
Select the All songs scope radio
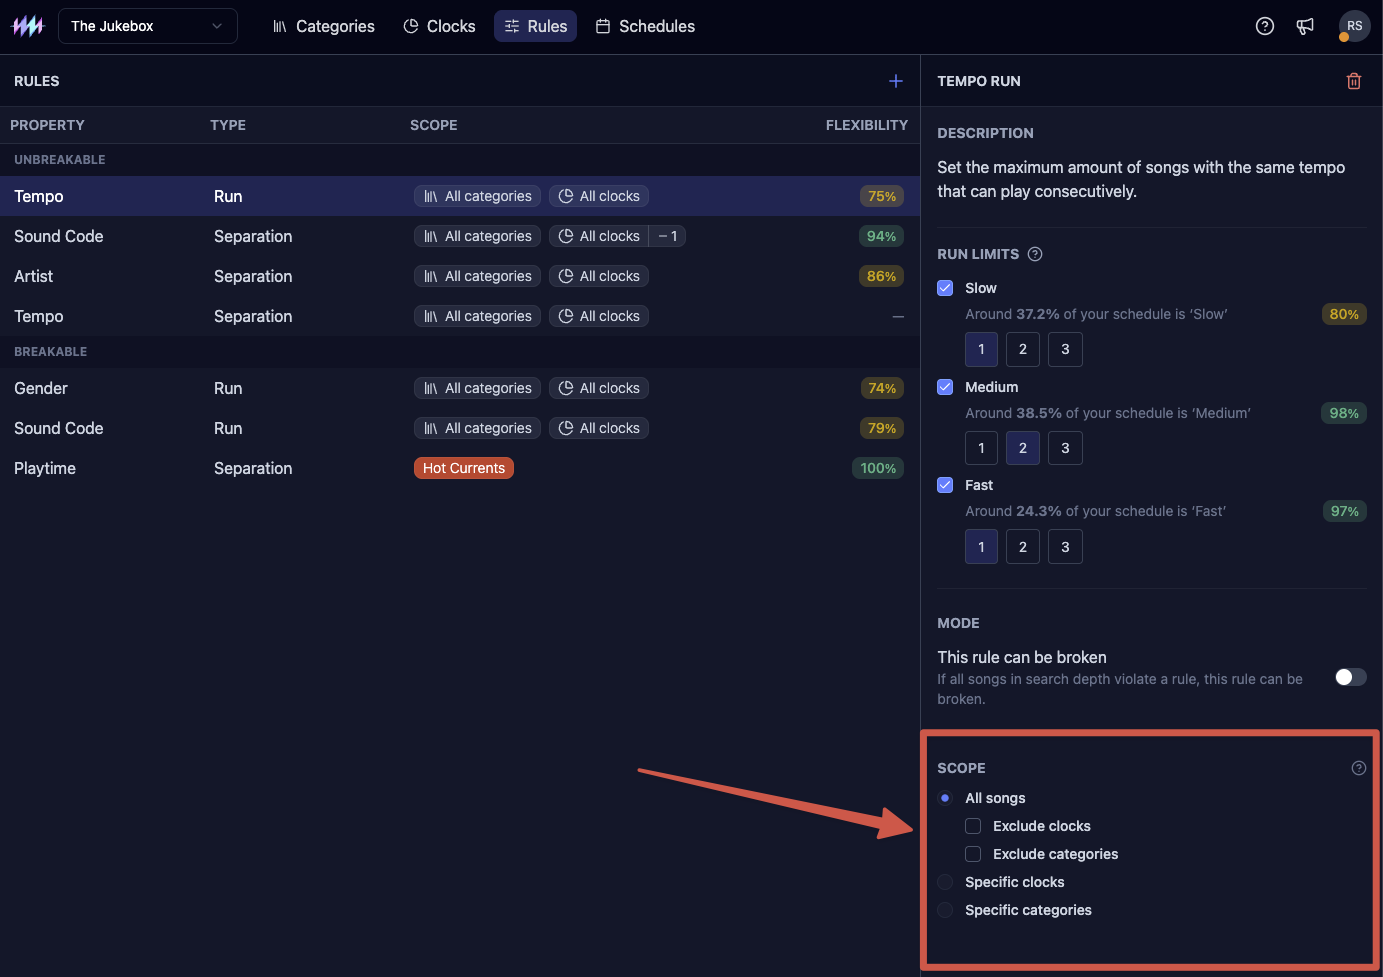[x=945, y=798]
